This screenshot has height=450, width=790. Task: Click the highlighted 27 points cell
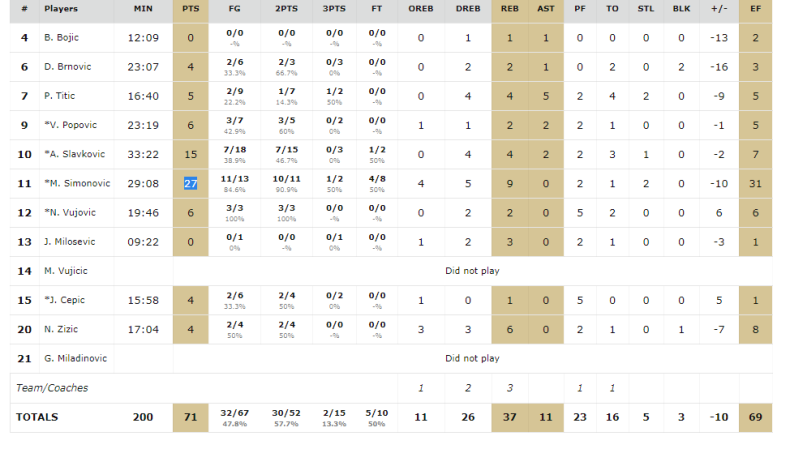pyautogui.click(x=190, y=184)
